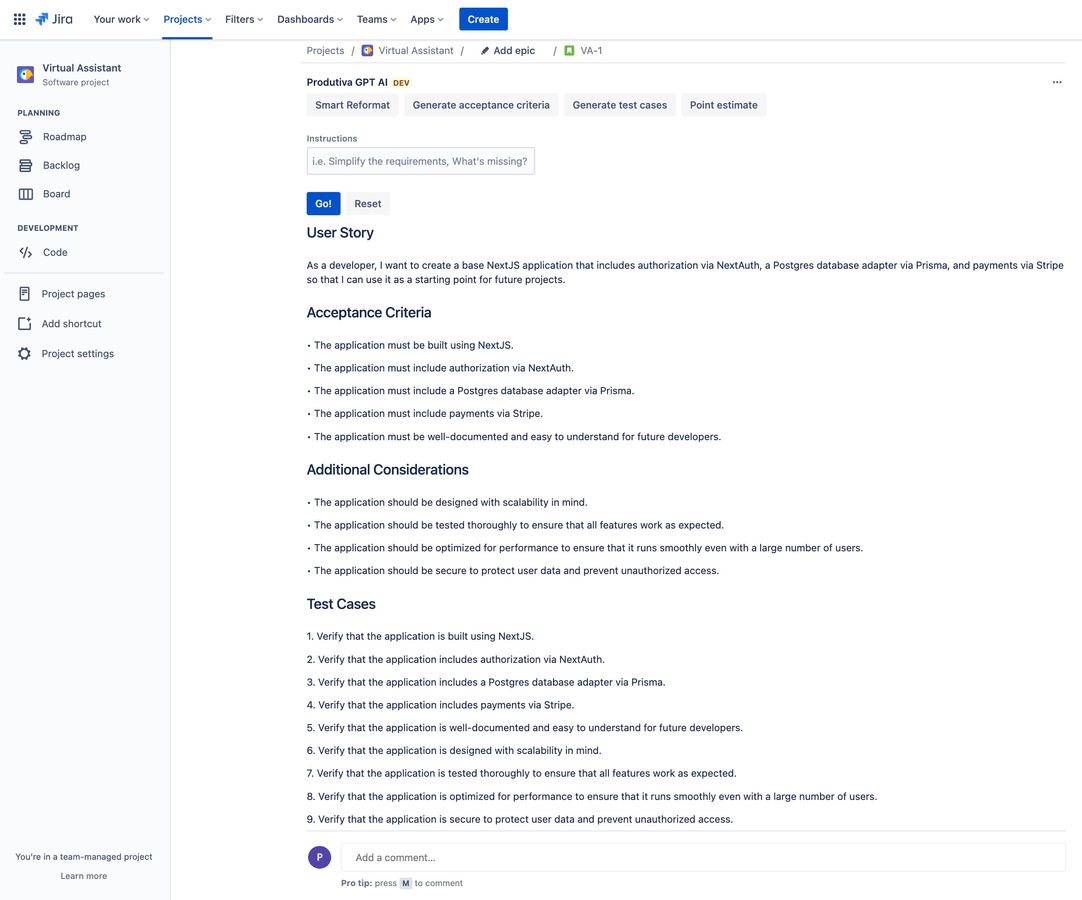Click the User Story heading
The image size is (1082, 900).
tap(340, 233)
